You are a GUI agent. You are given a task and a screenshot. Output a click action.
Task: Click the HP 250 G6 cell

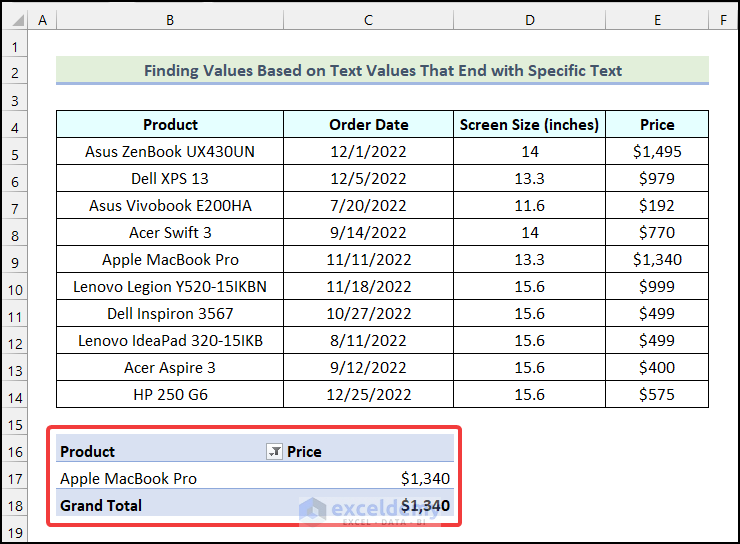click(x=170, y=395)
